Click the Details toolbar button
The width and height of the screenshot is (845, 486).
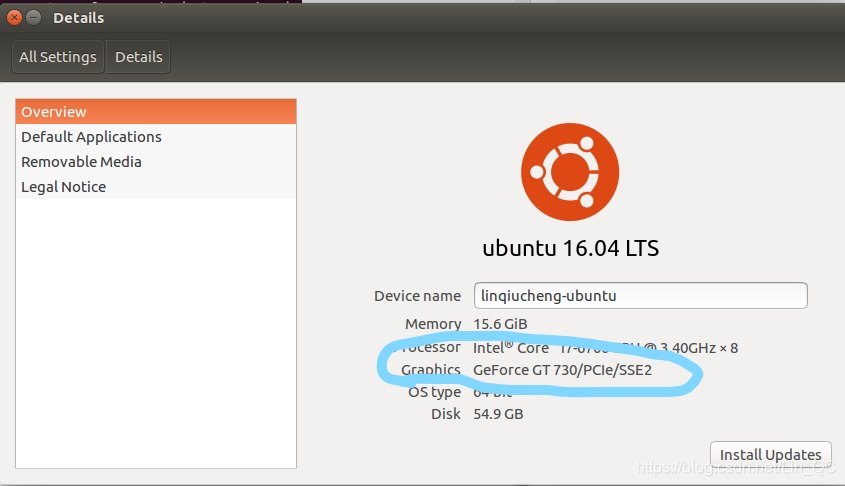click(138, 57)
